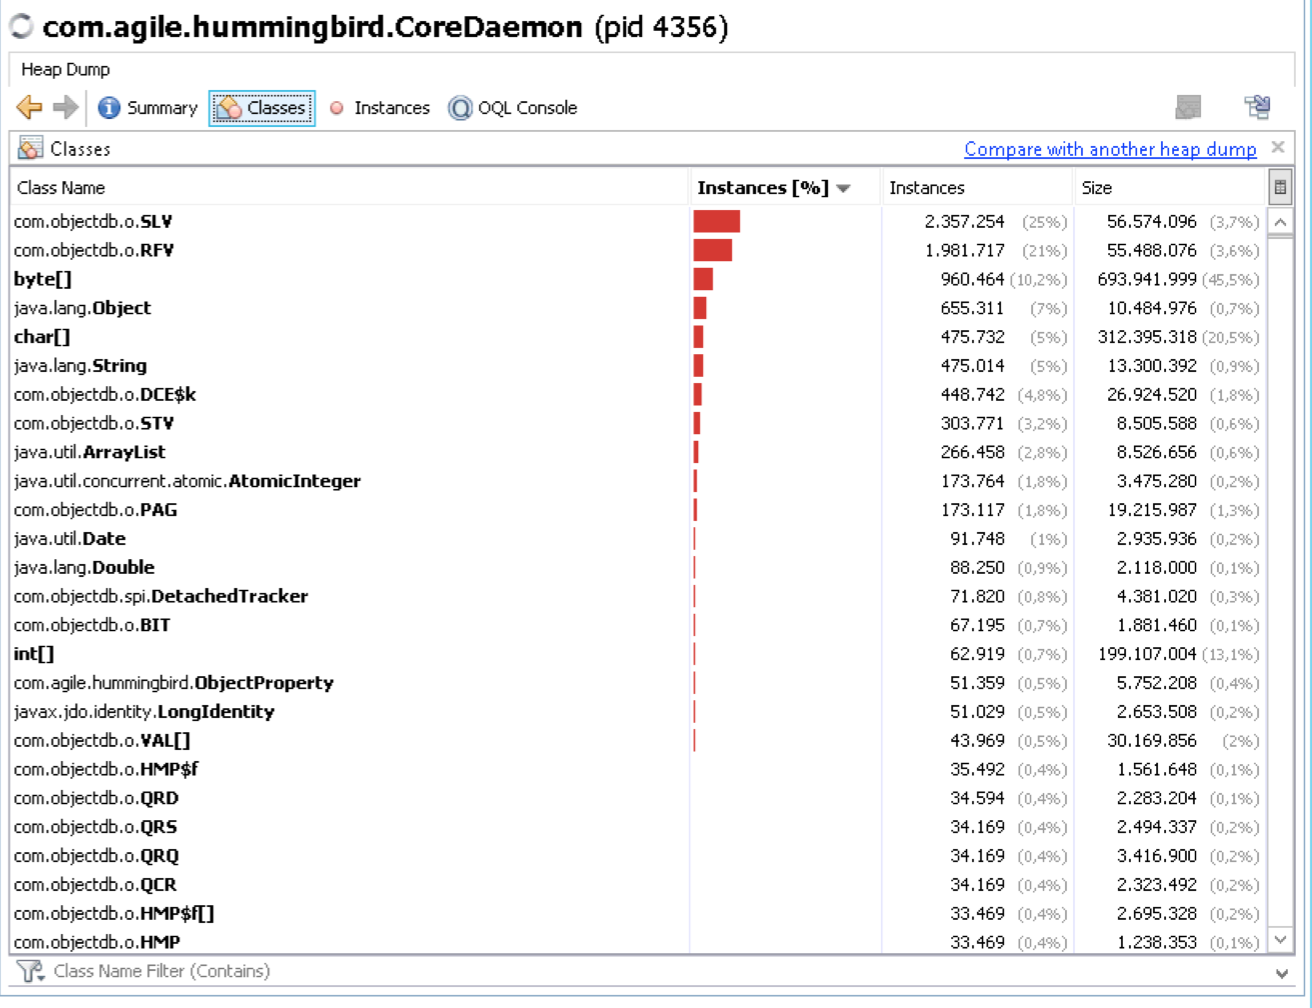Select the com.objectdb.o.SLV row
Image resolution: width=1312 pixels, height=1008 pixels.
[x=638, y=221]
